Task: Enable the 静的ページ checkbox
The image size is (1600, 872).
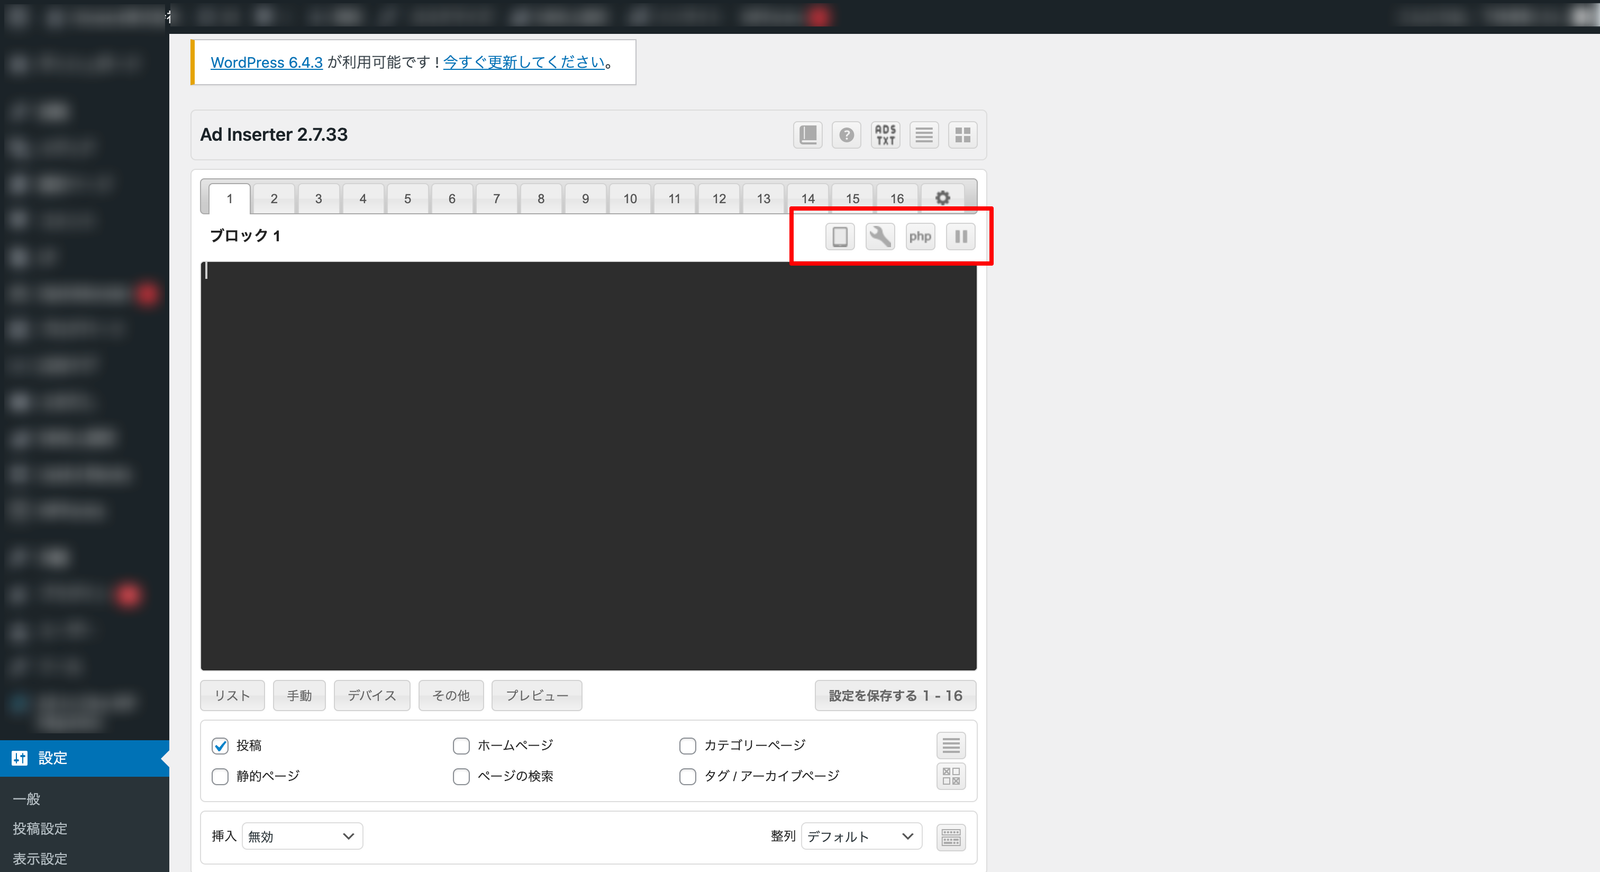Action: 220,777
